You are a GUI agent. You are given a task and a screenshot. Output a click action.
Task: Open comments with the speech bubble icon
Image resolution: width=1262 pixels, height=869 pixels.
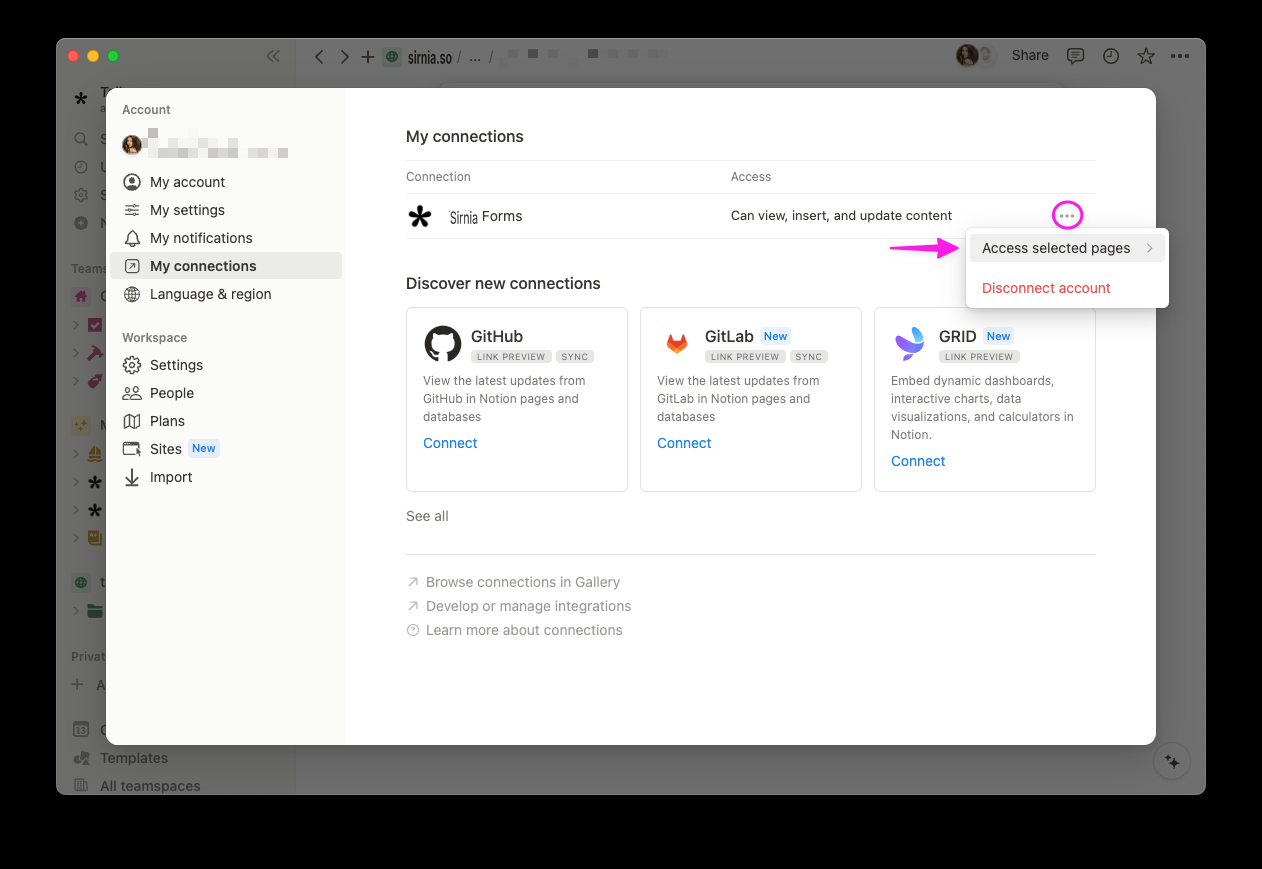tap(1075, 56)
